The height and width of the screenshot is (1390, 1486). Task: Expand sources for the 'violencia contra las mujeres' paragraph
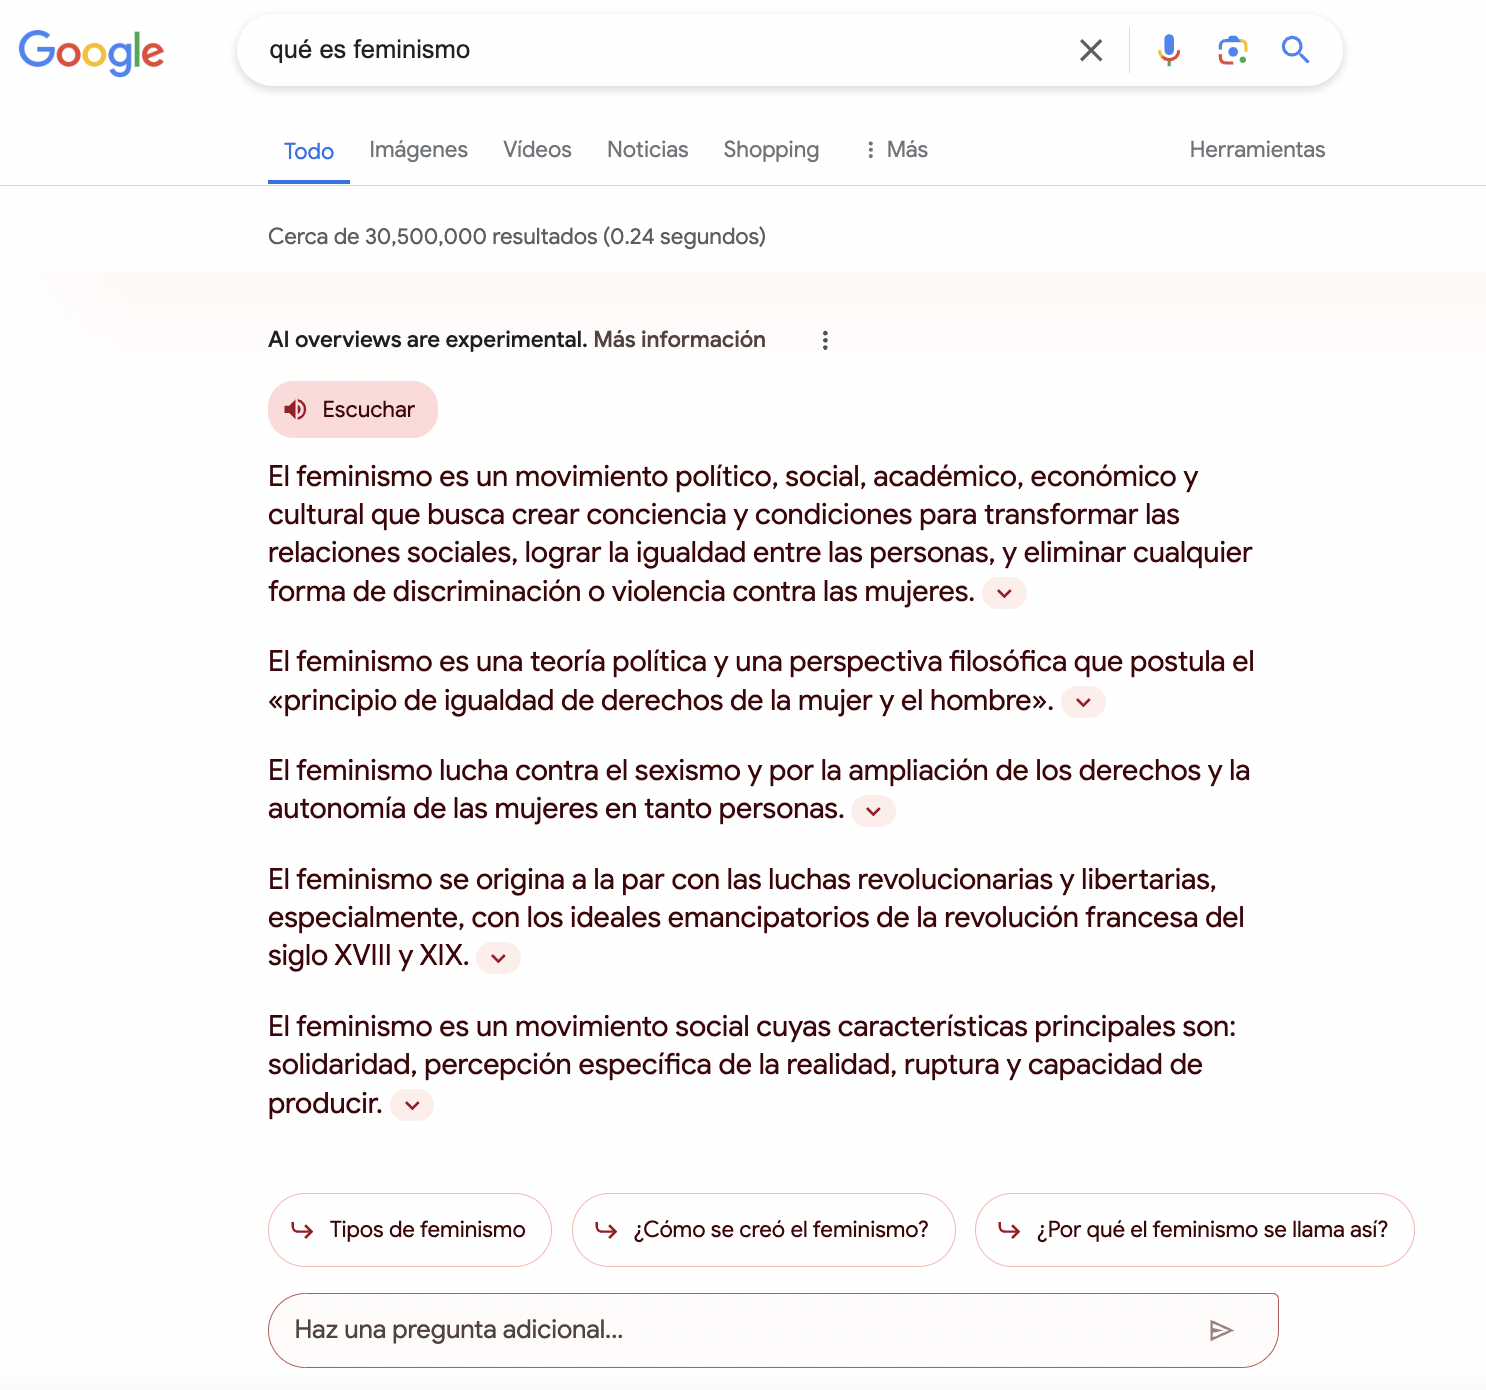click(1004, 593)
